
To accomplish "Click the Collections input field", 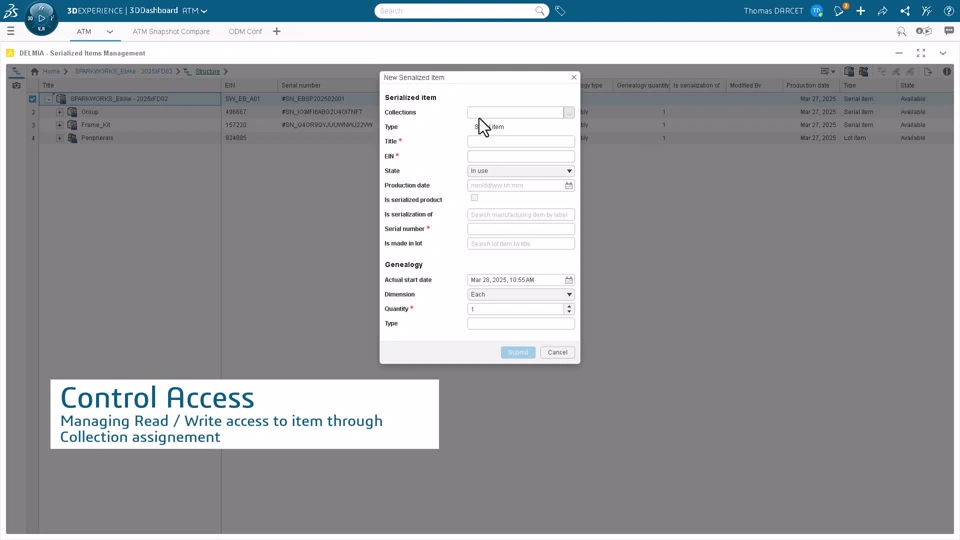I will click(x=516, y=113).
